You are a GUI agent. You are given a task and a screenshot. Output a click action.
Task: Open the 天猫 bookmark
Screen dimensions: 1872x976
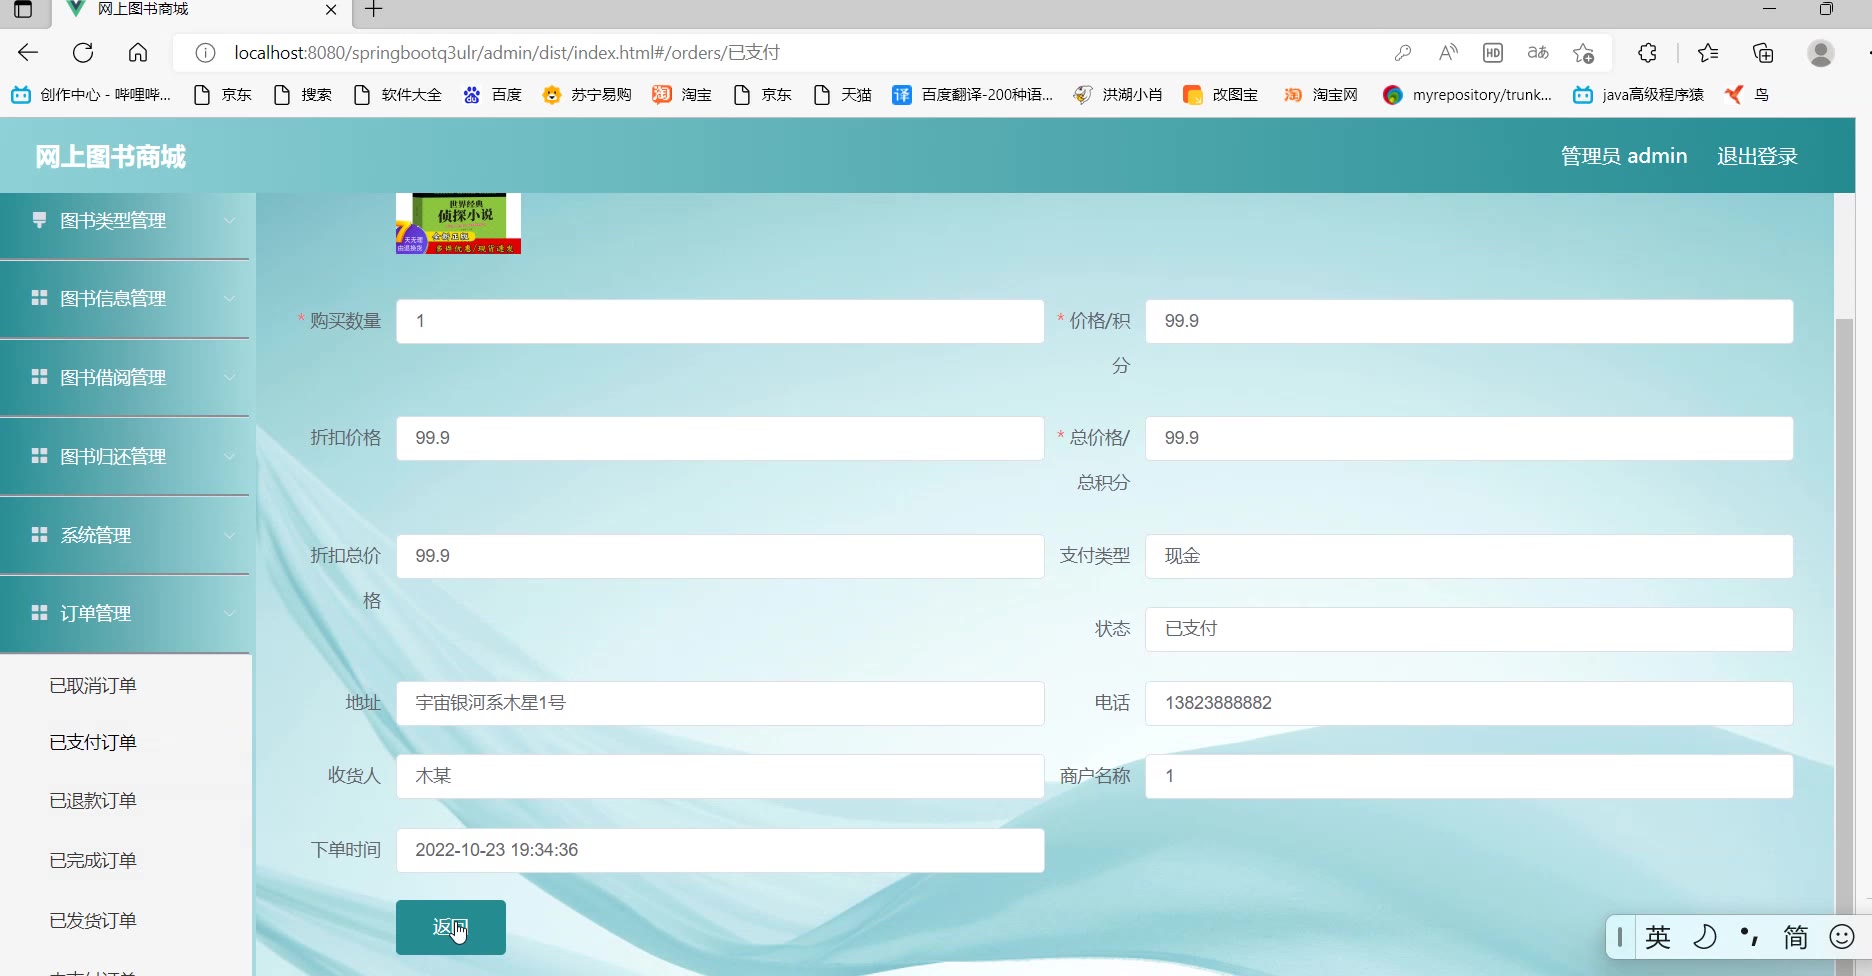point(842,95)
